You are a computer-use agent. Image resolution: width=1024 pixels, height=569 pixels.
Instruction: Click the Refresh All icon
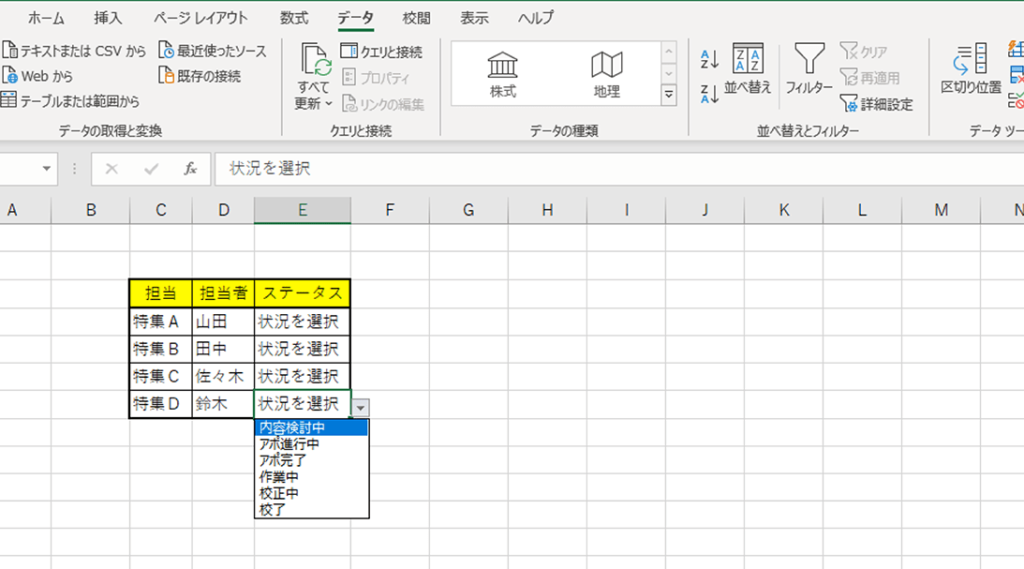pos(315,60)
